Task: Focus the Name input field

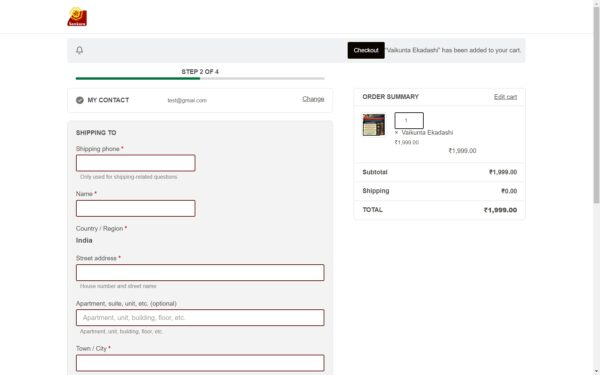Action: coord(135,209)
